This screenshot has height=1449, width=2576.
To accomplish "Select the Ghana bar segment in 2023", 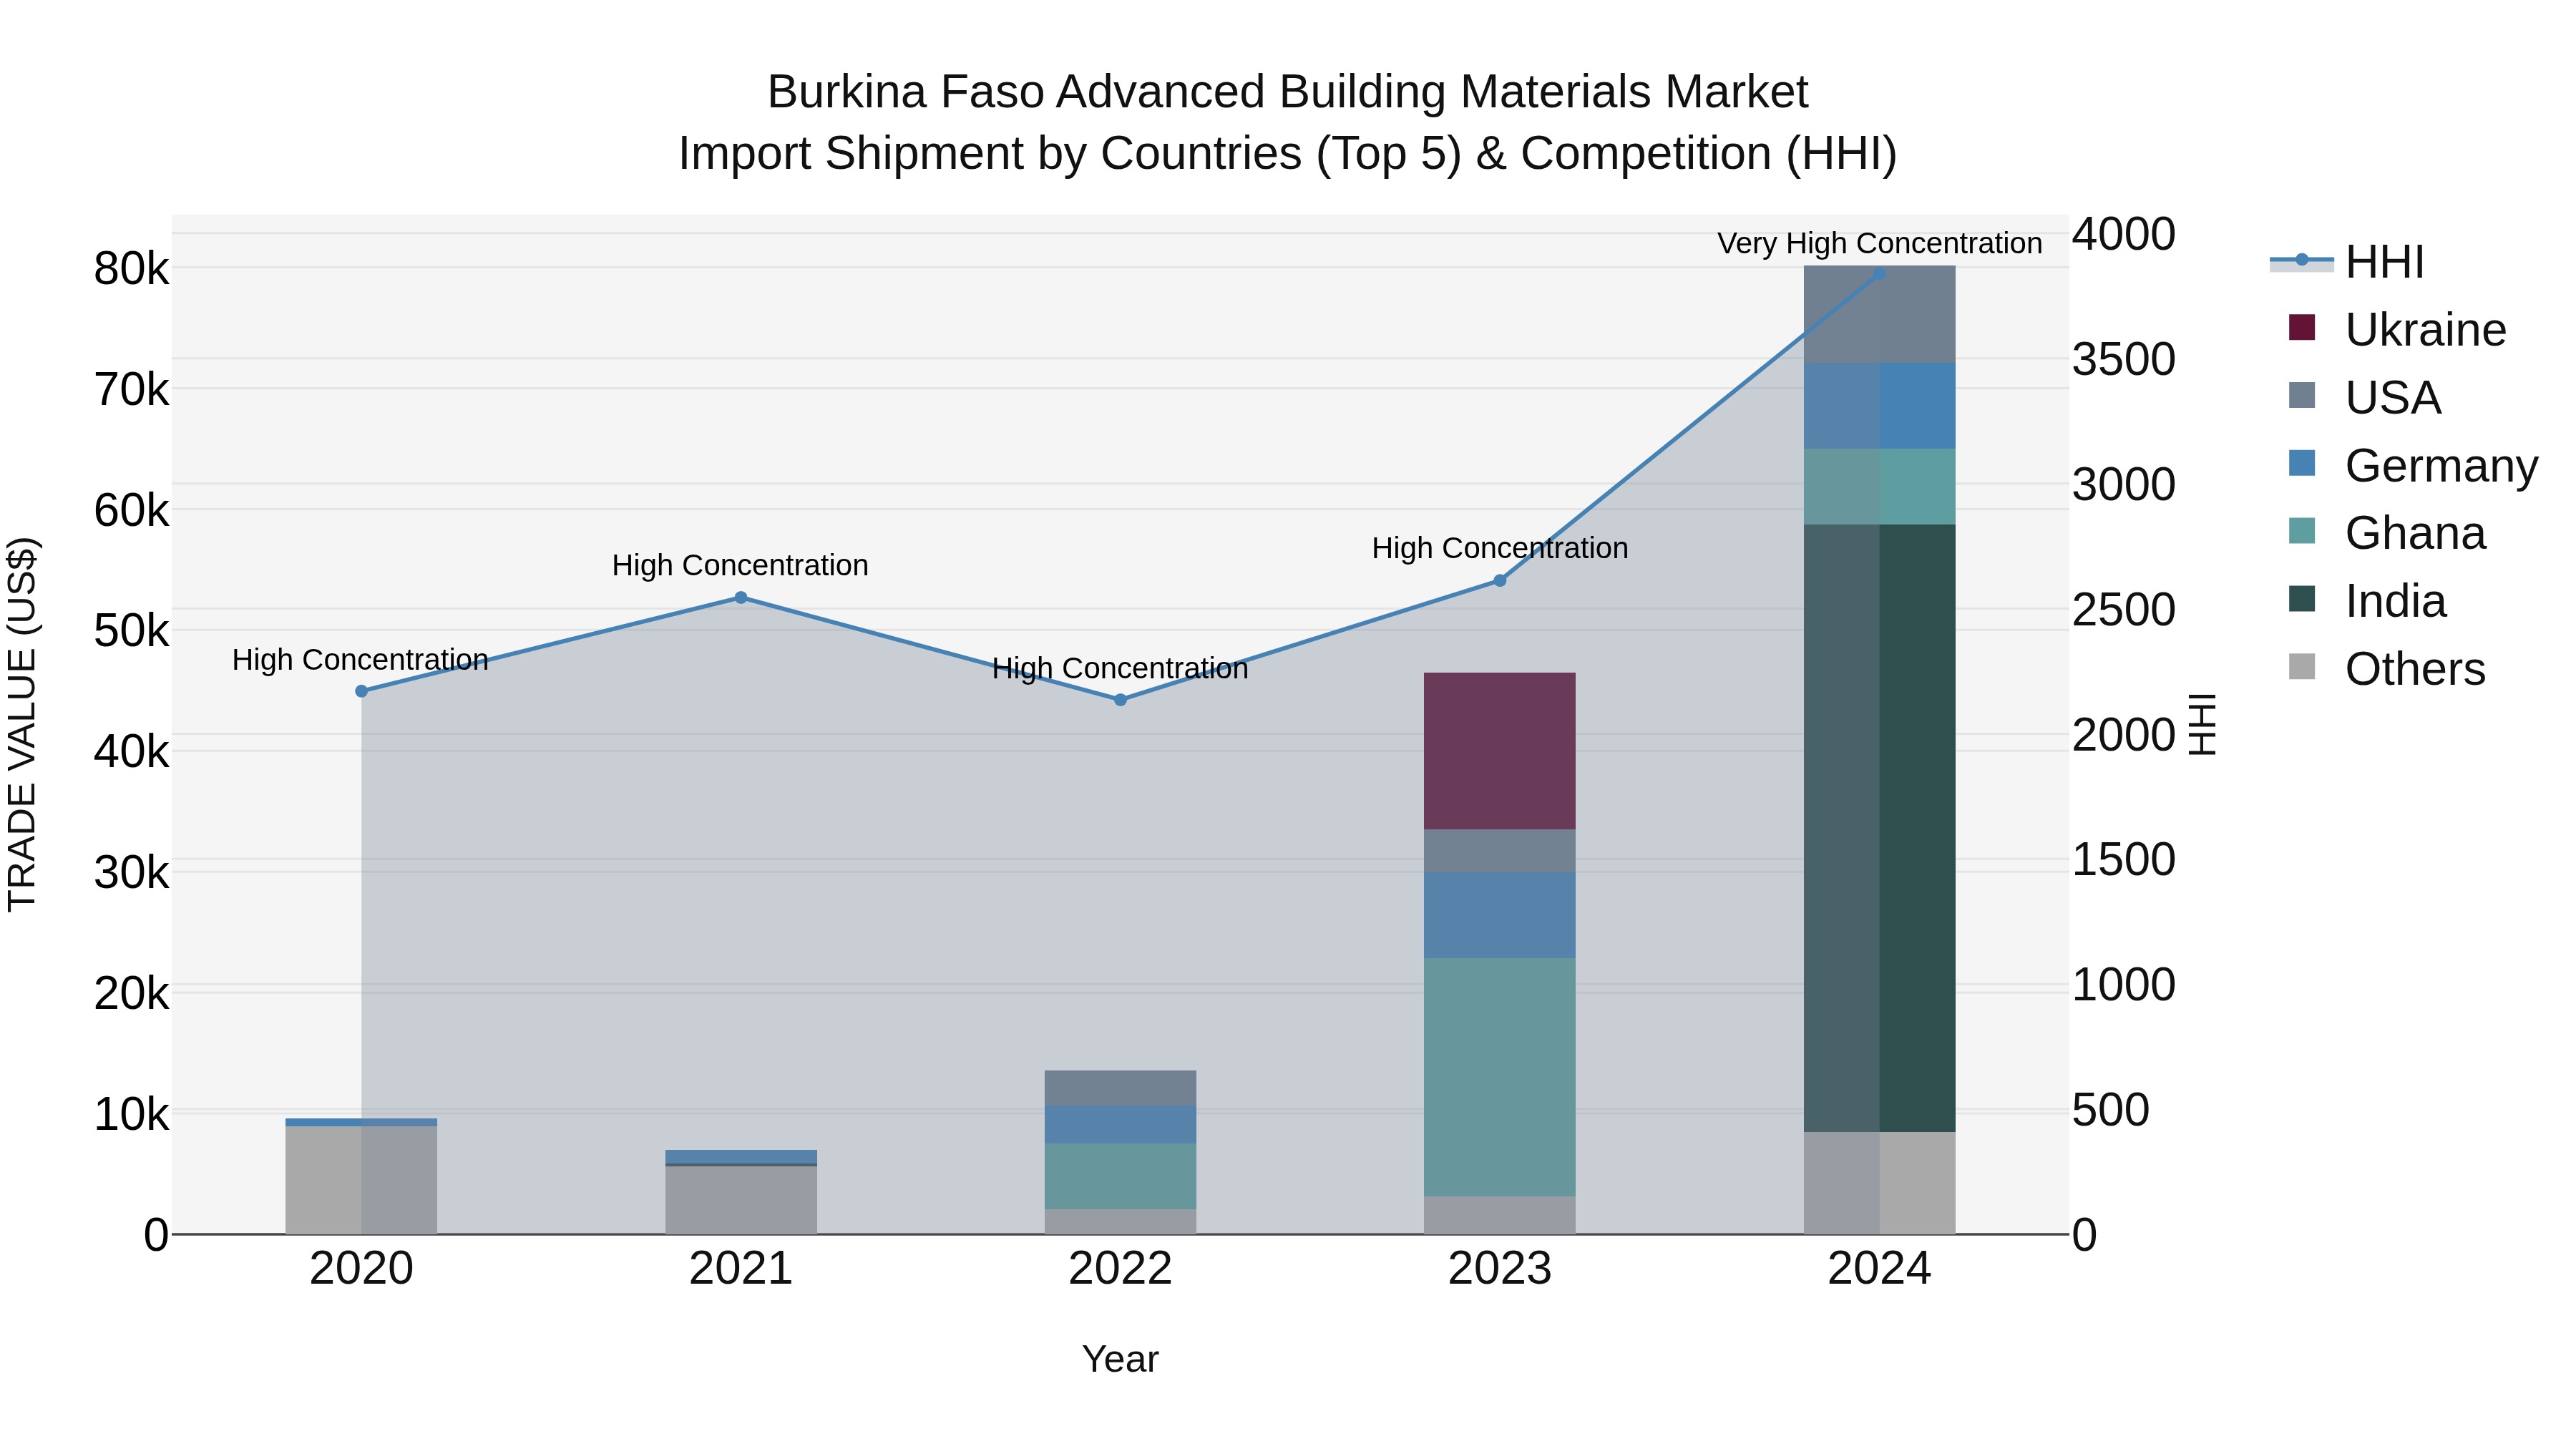I will point(1500,1077).
